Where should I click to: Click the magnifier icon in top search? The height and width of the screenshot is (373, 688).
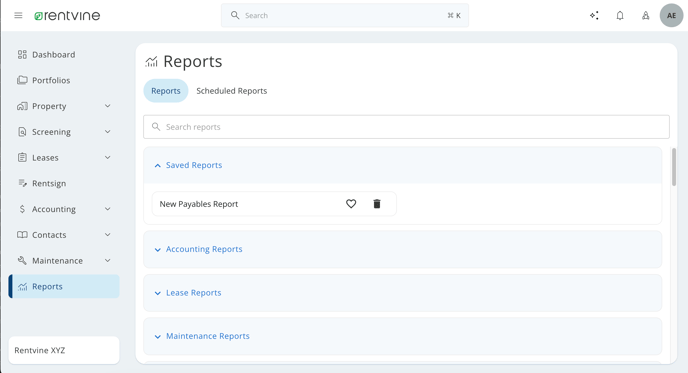click(x=235, y=15)
